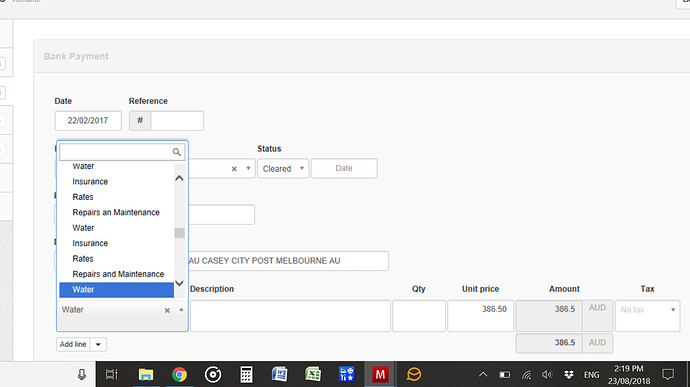Launch Google Chrome from taskbar

click(x=179, y=375)
